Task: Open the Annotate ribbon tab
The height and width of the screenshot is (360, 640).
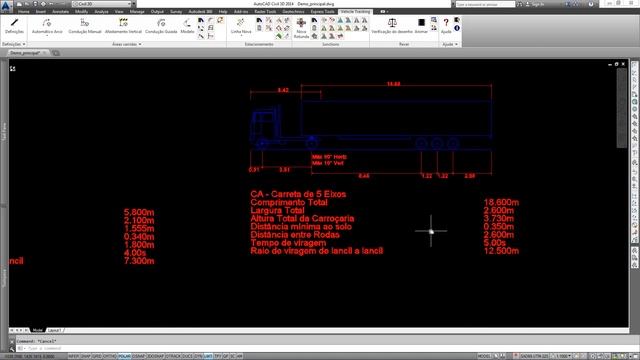Action: point(60,11)
